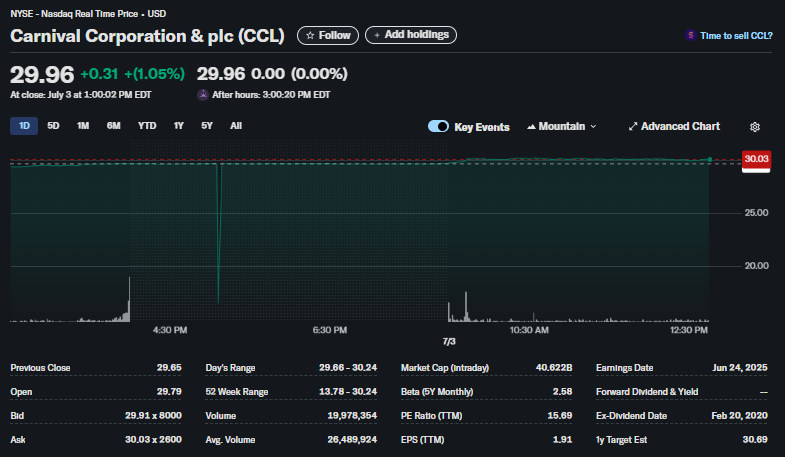Click the Ask value 30.03 x 2600
The height and width of the screenshot is (457, 785).
[x=153, y=439]
